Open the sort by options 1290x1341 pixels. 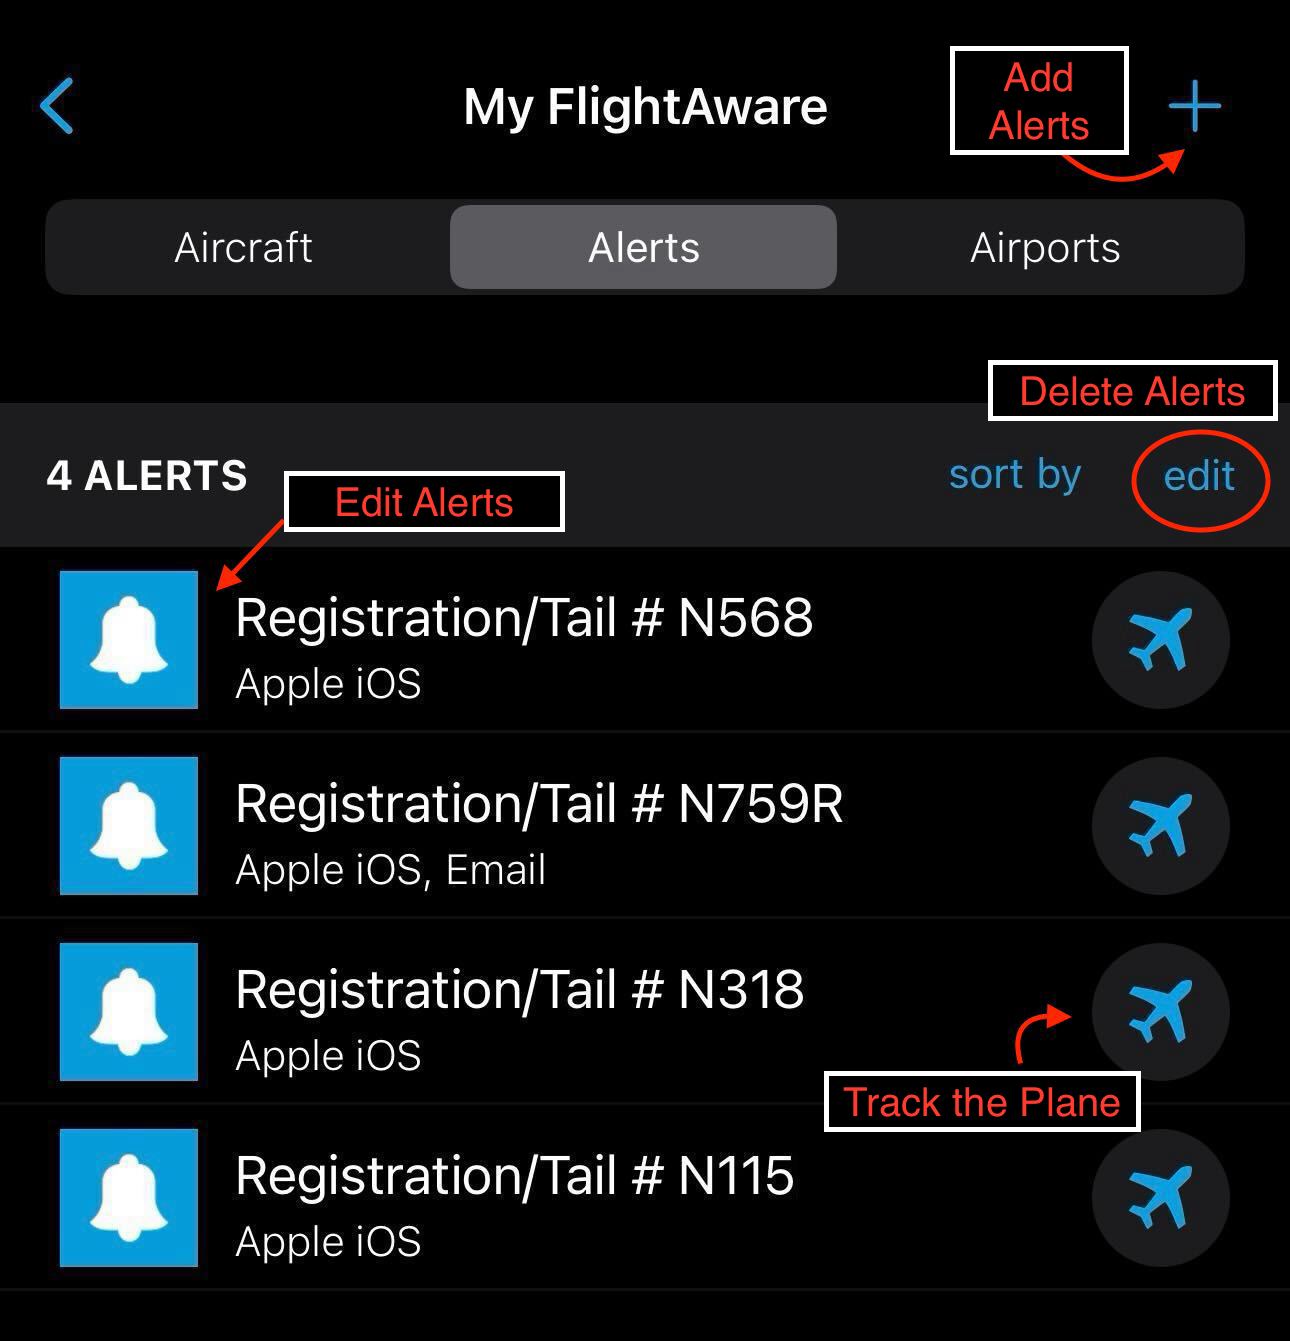tap(1015, 476)
